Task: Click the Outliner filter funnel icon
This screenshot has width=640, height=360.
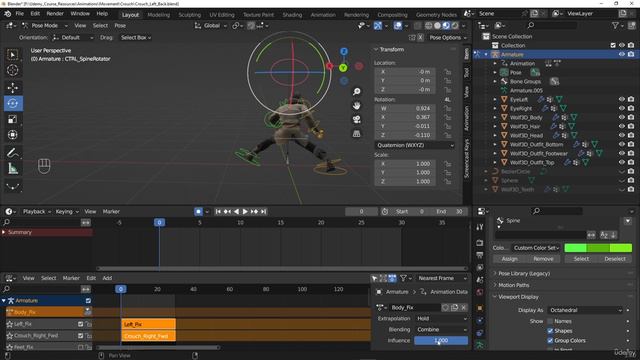Action: pyautogui.click(x=616, y=25)
